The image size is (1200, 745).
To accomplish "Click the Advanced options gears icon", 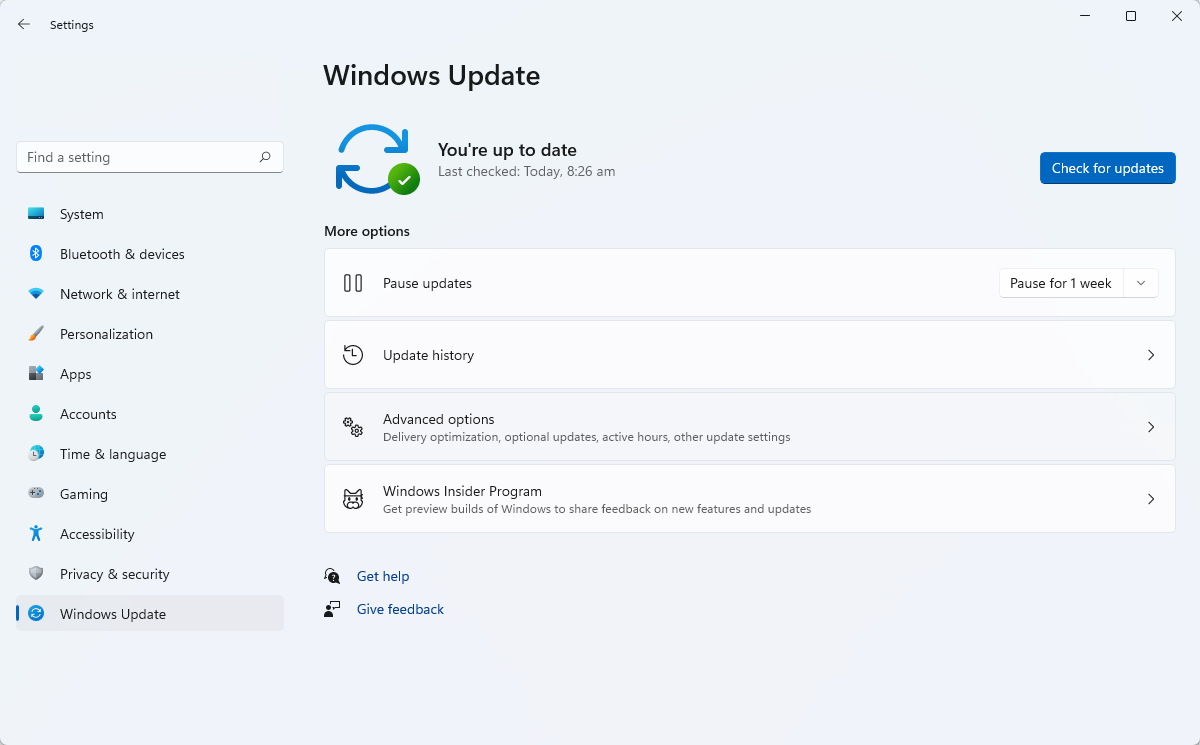I will tap(353, 427).
